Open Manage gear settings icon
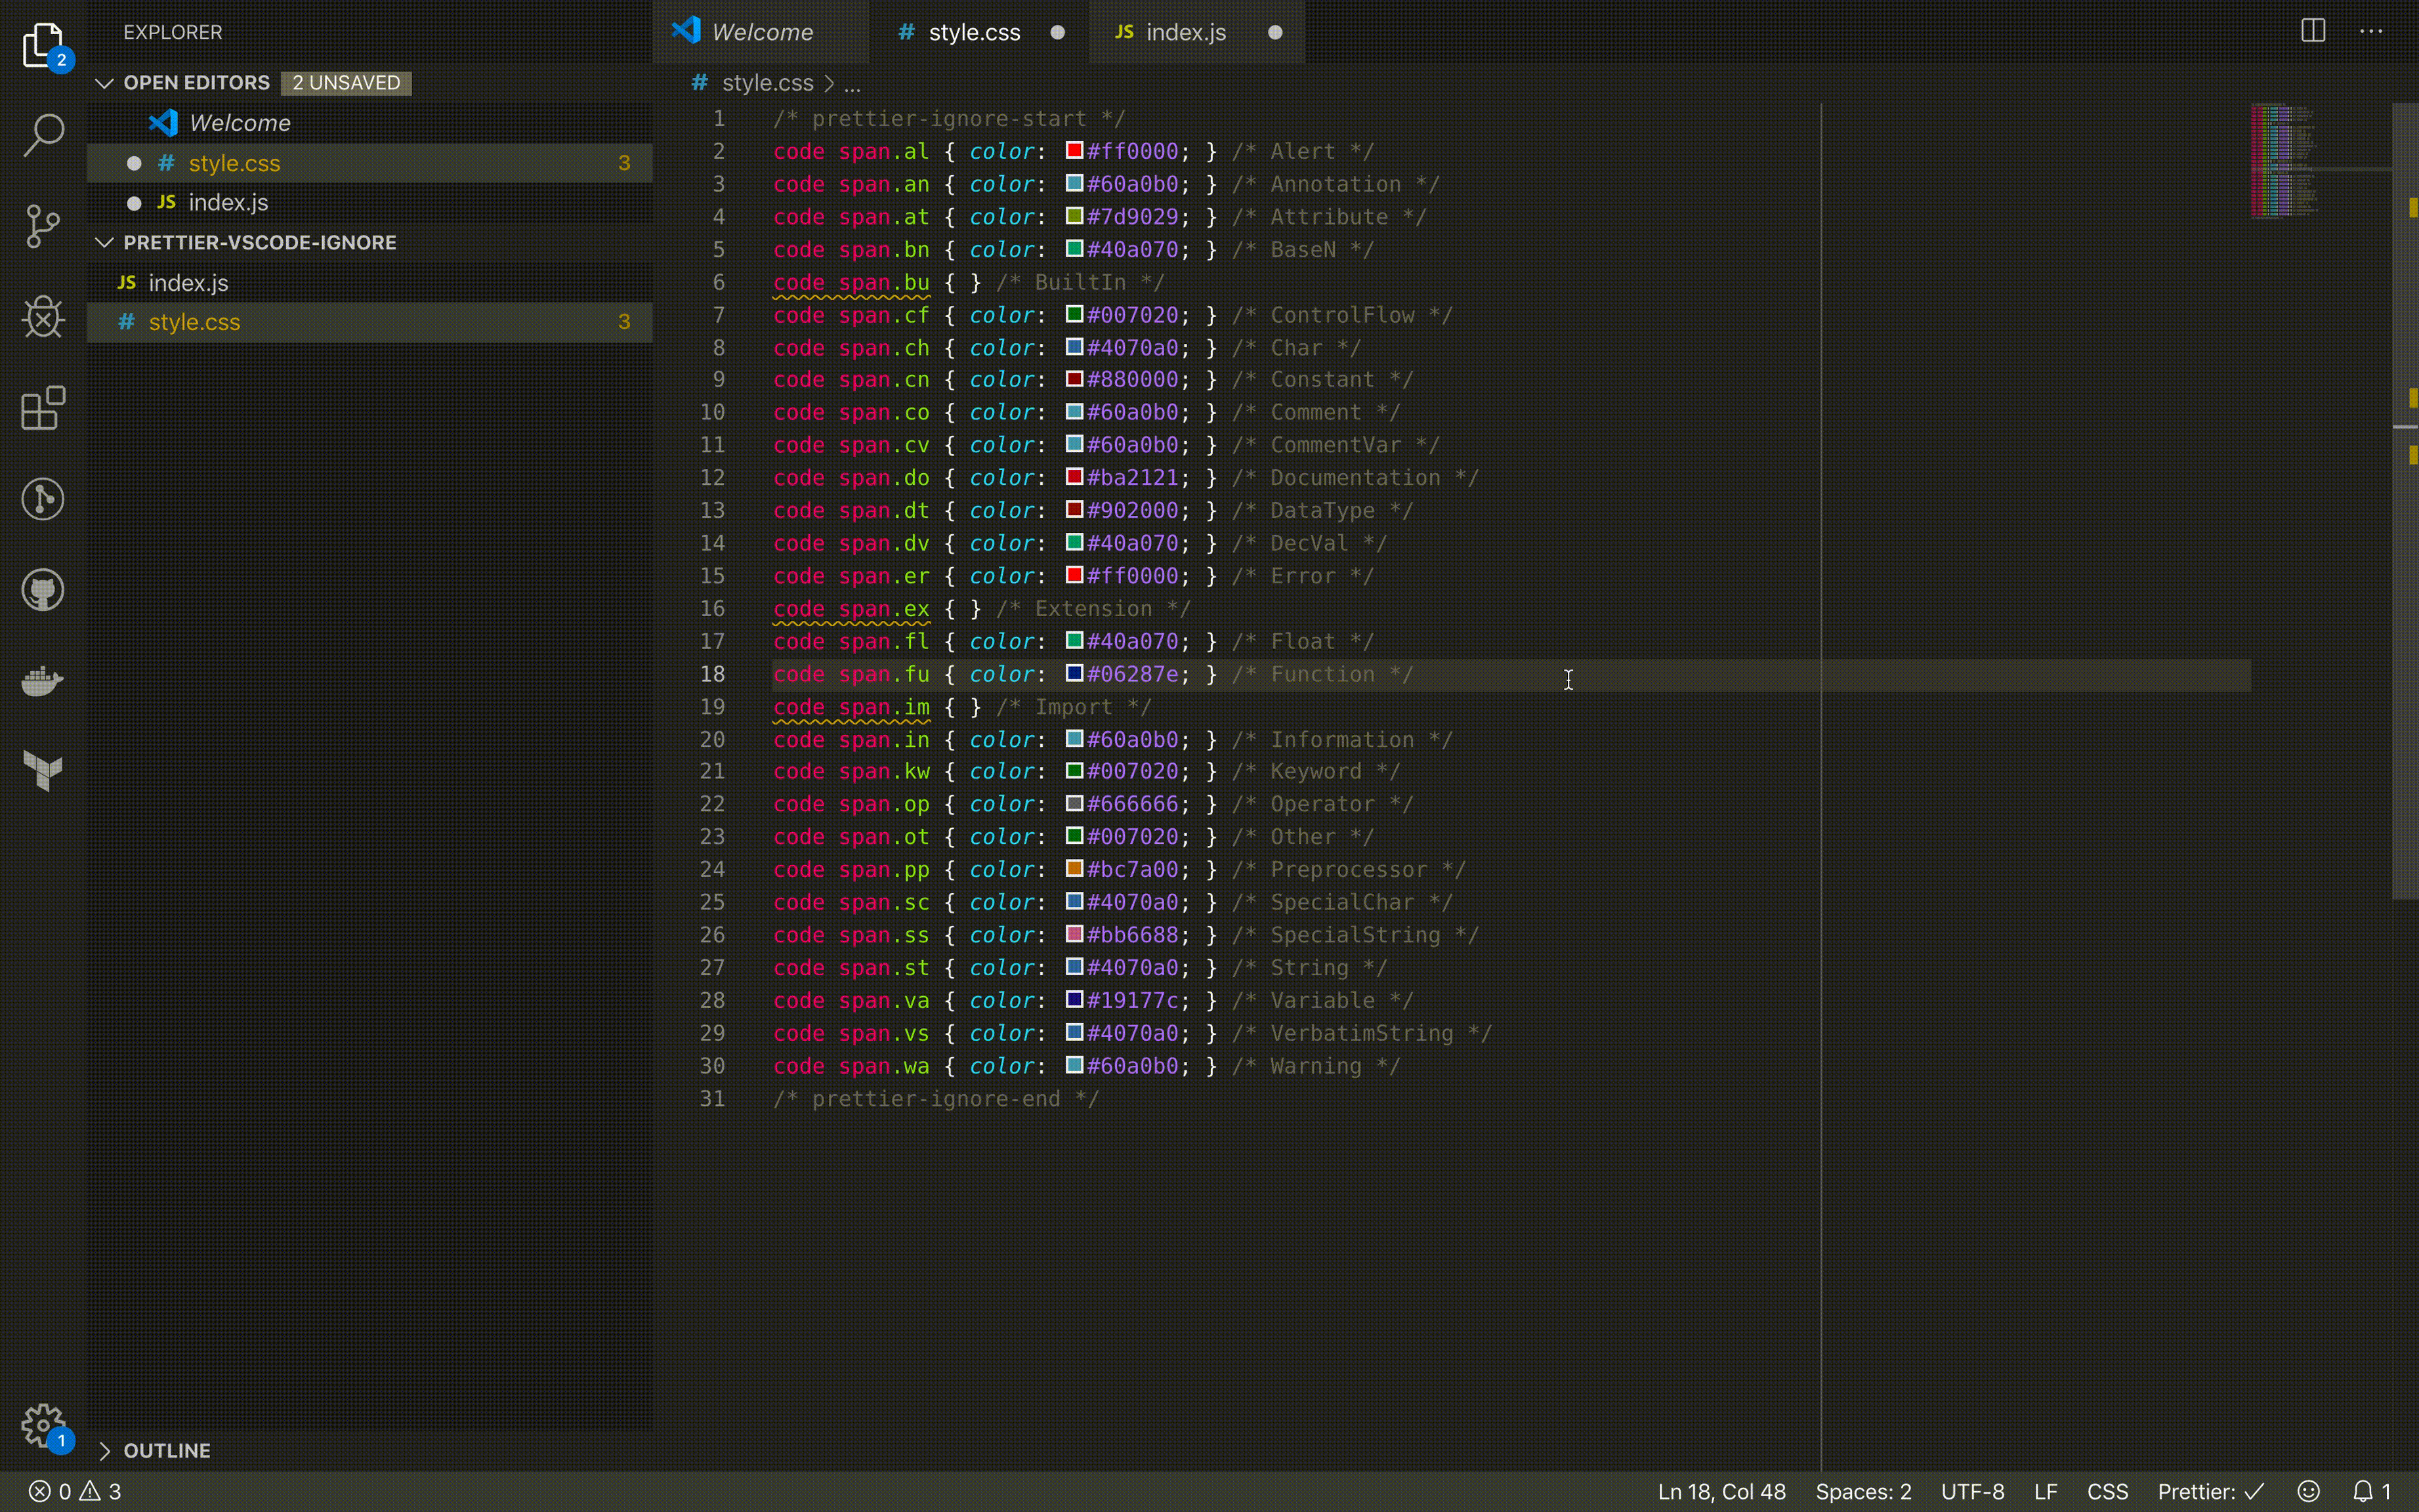 (x=43, y=1424)
